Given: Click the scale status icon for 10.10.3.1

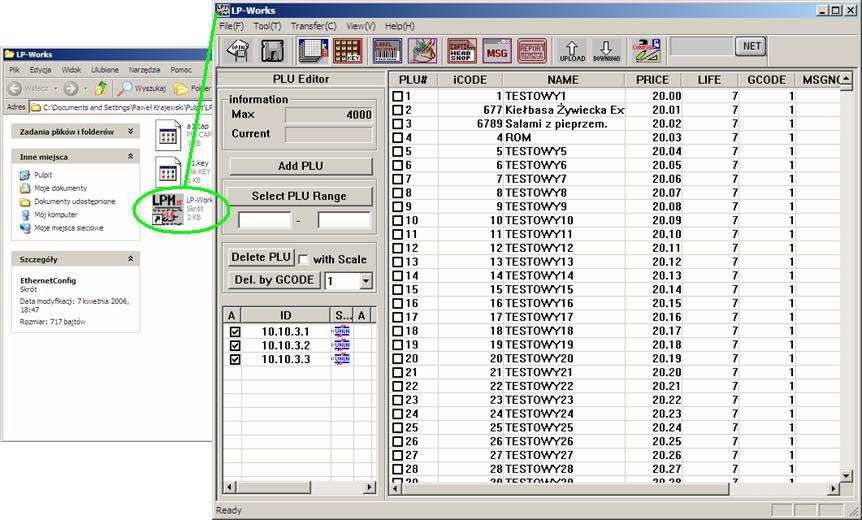Looking at the screenshot, I should 341,331.
